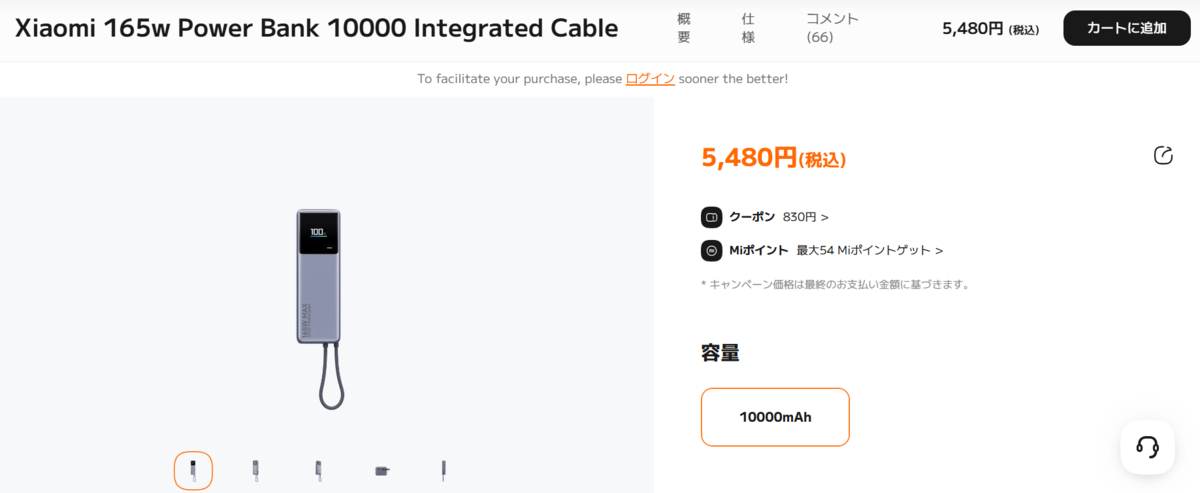
Task: Follow the ログイン link
Action: [x=650, y=79]
